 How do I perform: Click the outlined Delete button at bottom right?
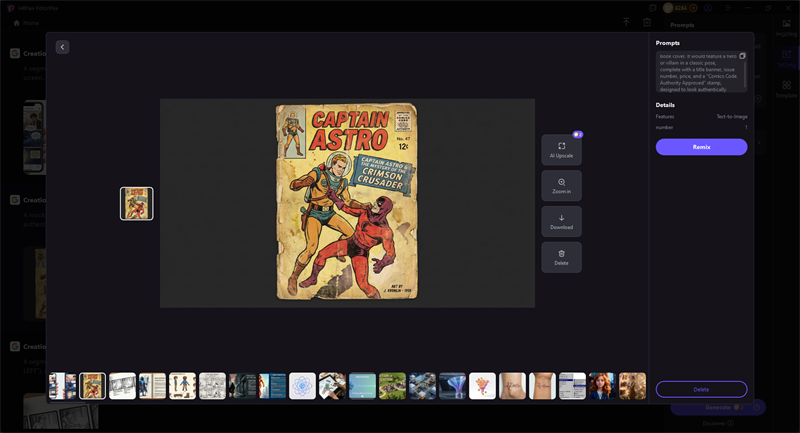click(701, 389)
